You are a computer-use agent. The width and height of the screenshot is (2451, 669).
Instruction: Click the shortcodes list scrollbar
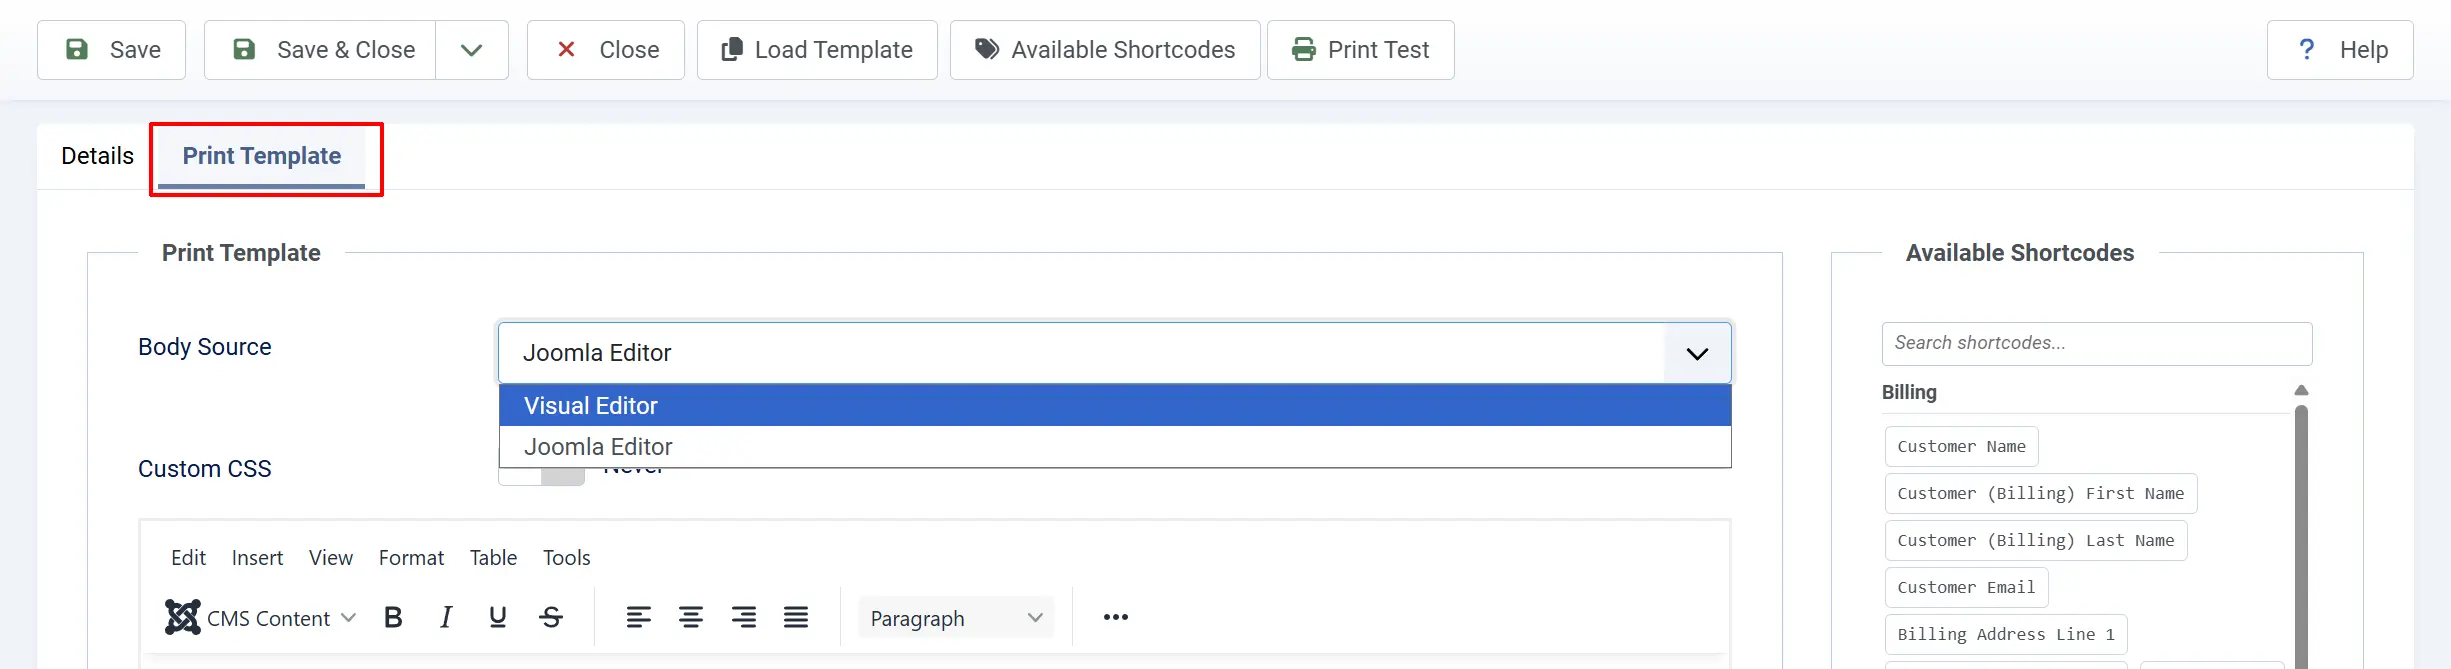tap(2301, 530)
